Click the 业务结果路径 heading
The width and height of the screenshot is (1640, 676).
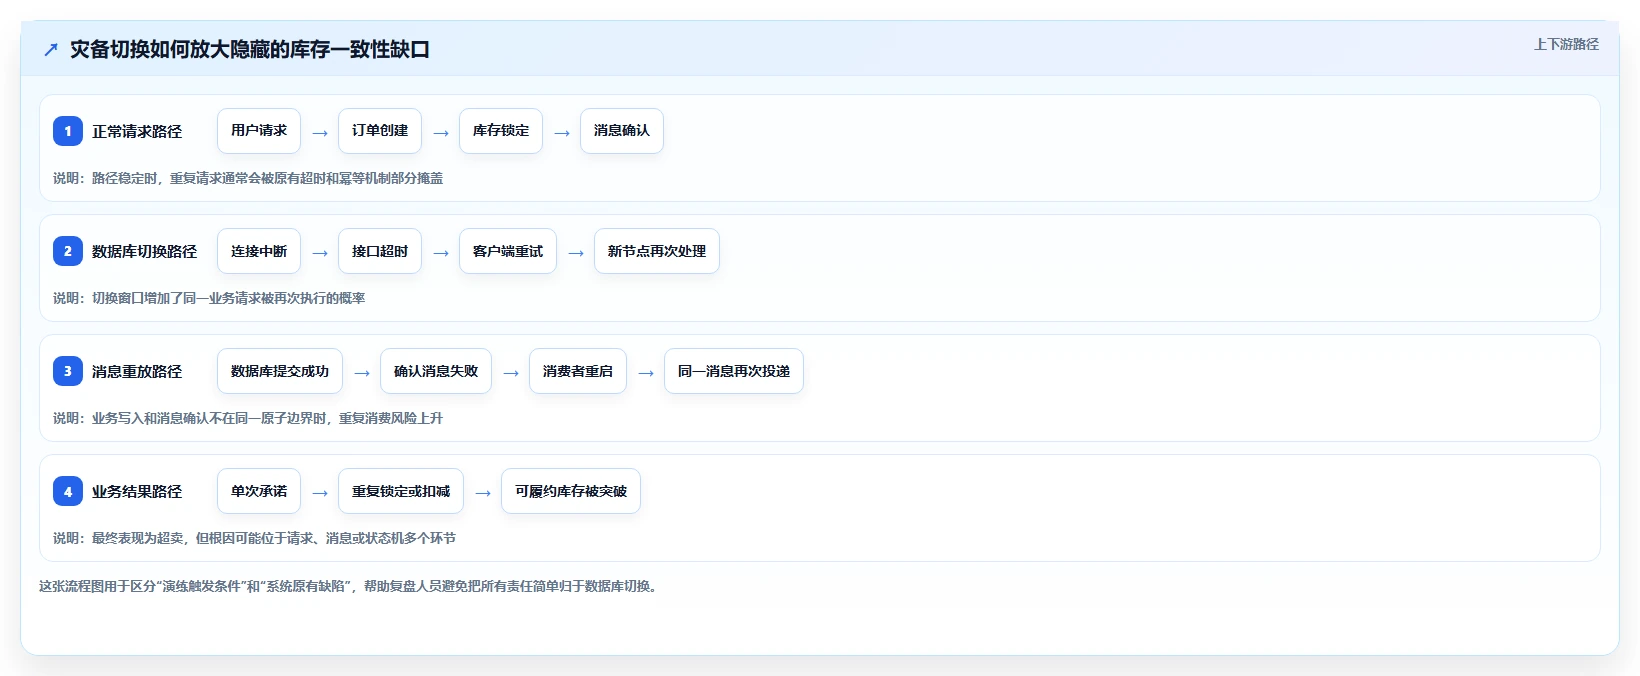(x=137, y=491)
